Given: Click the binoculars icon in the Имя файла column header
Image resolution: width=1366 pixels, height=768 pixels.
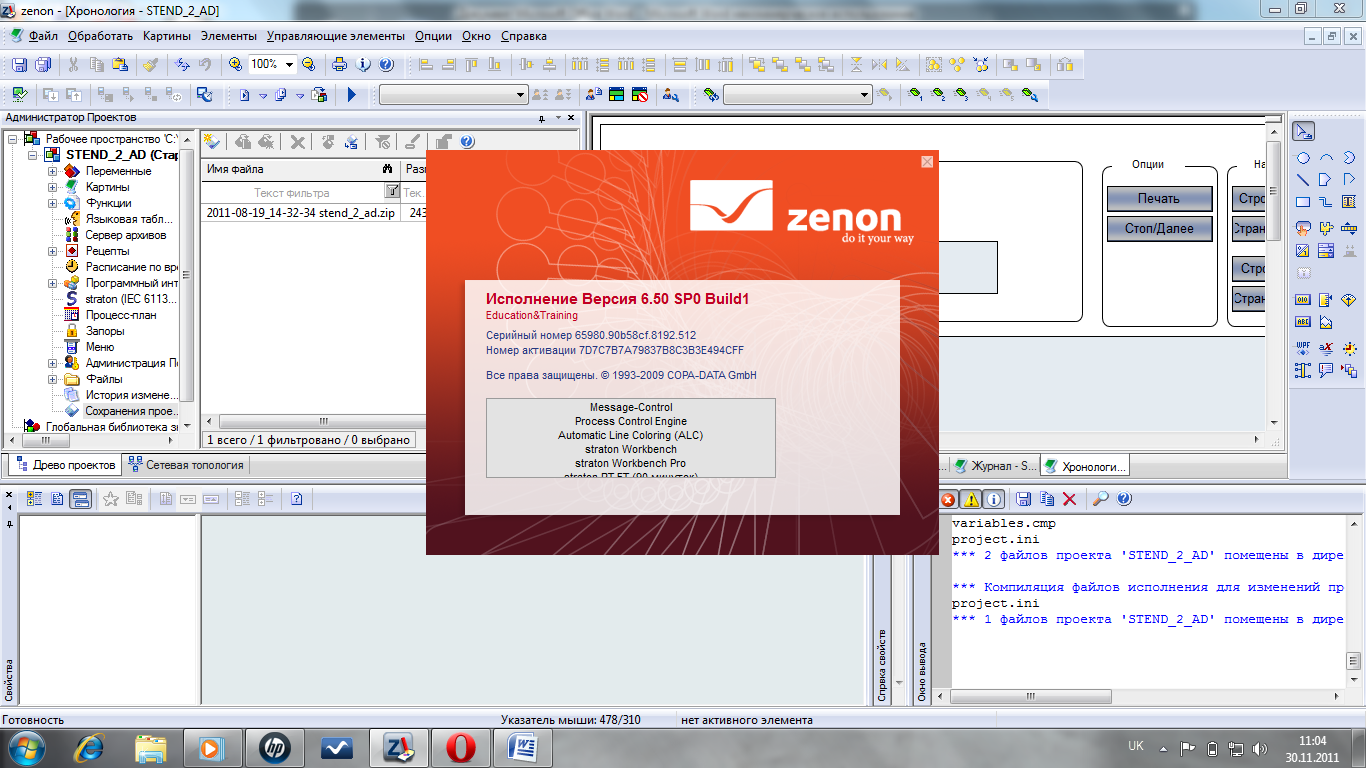Looking at the screenshot, I should (388, 169).
